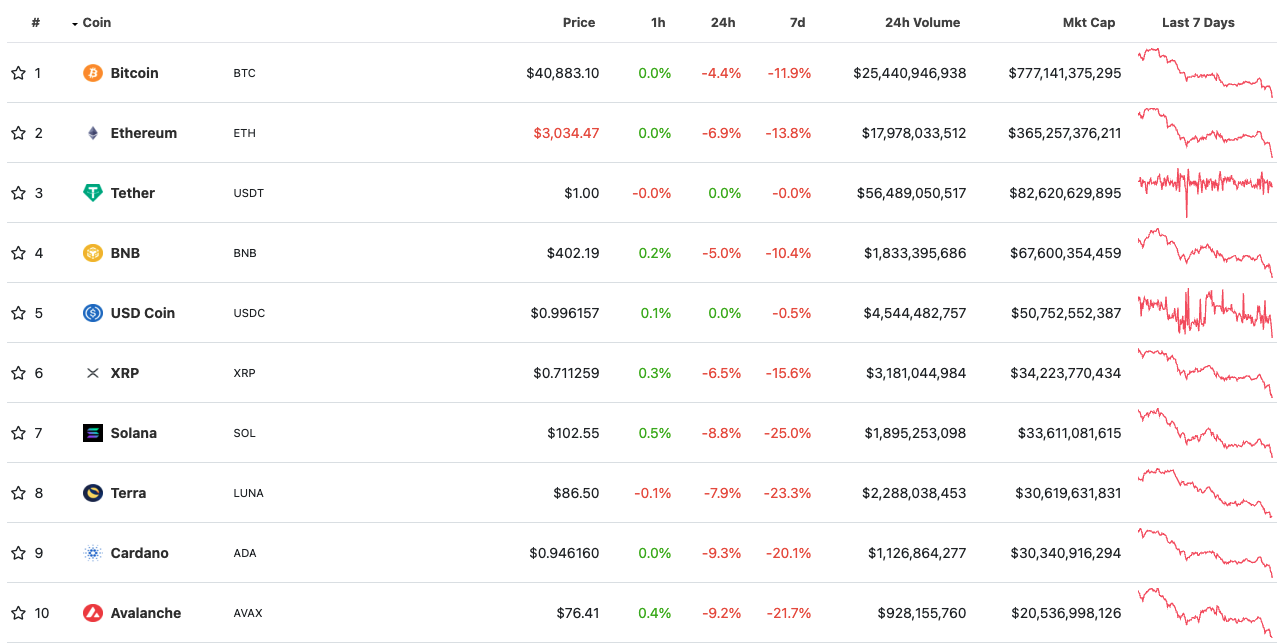Sort by the 7d change column

[x=797, y=22]
